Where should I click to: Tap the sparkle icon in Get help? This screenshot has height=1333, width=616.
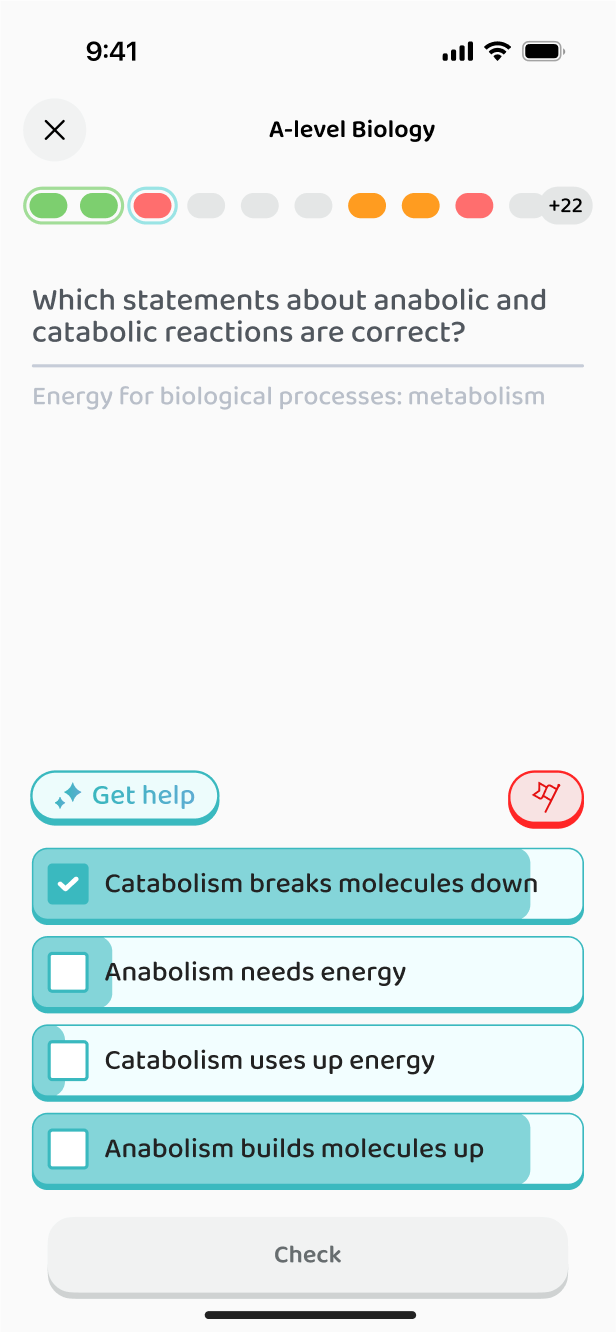pyautogui.click(x=68, y=796)
